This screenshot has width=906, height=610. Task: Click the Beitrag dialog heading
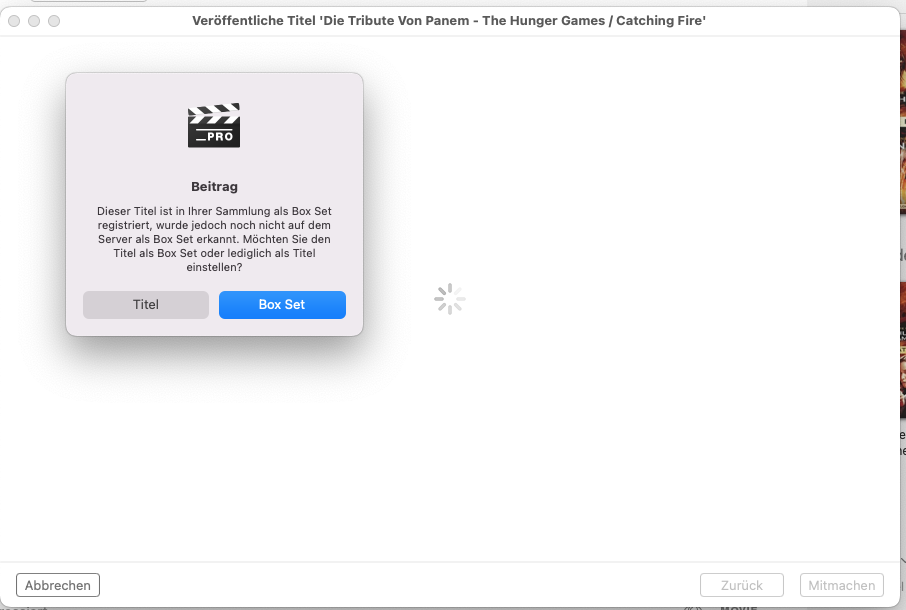(x=214, y=187)
